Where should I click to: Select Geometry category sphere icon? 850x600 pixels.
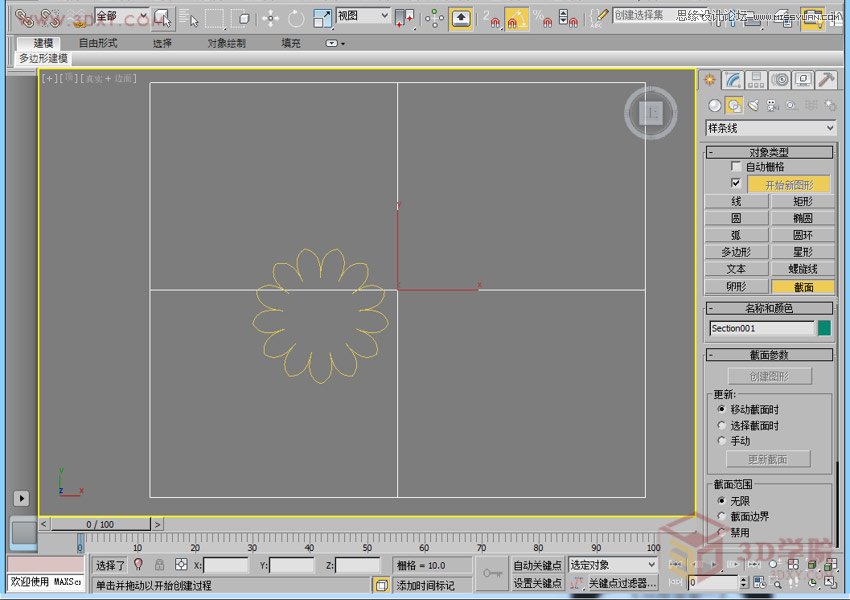click(714, 105)
